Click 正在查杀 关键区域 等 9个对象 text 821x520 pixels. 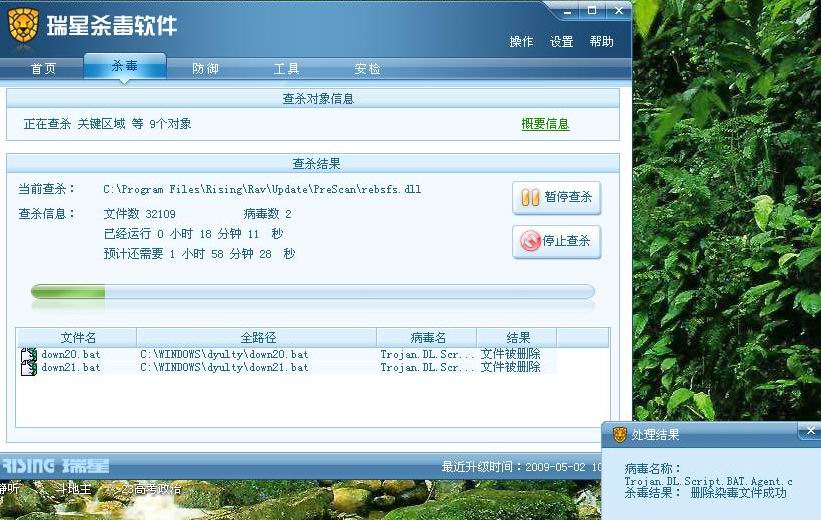pyautogui.click(x=107, y=124)
